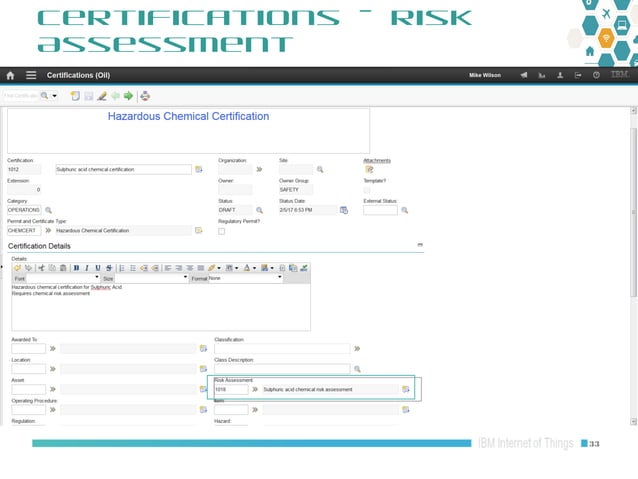Viewport: 638px width, 479px height.
Task: Toggle Strikethrough formatting in Details editor
Action: (x=109, y=268)
